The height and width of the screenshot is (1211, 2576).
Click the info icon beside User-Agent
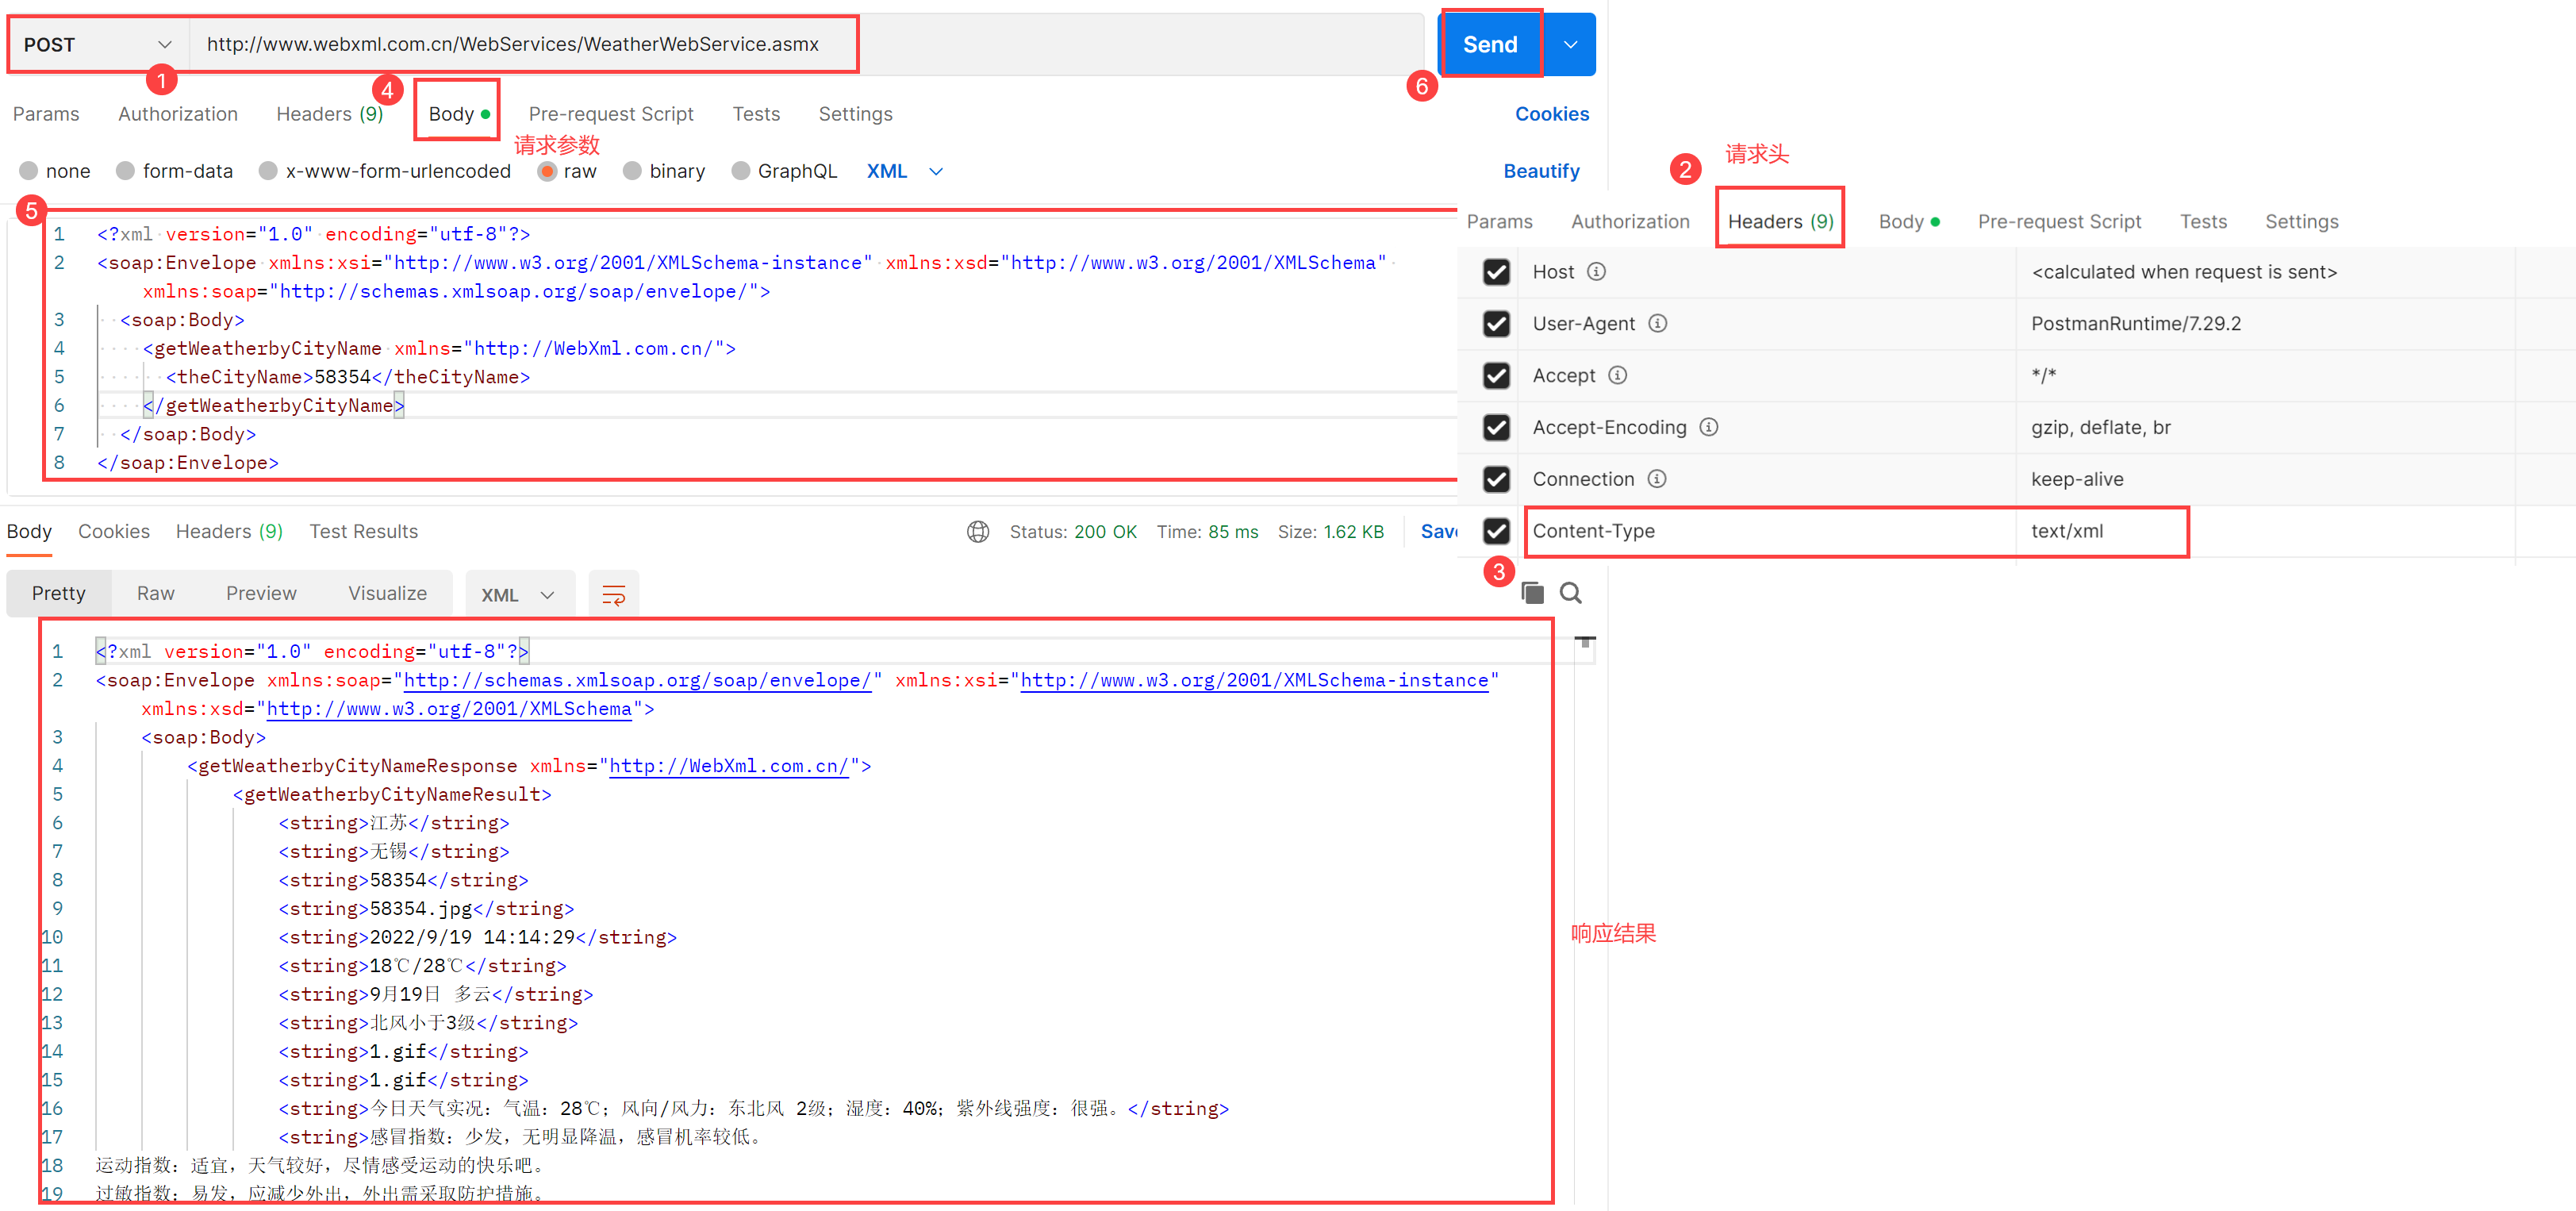1657,324
